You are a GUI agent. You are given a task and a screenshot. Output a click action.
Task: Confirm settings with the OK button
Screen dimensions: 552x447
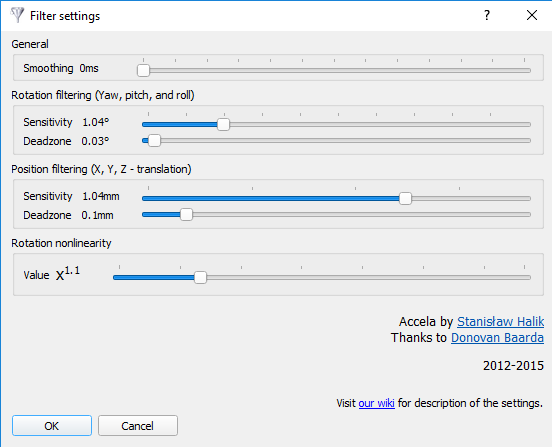[52, 426]
